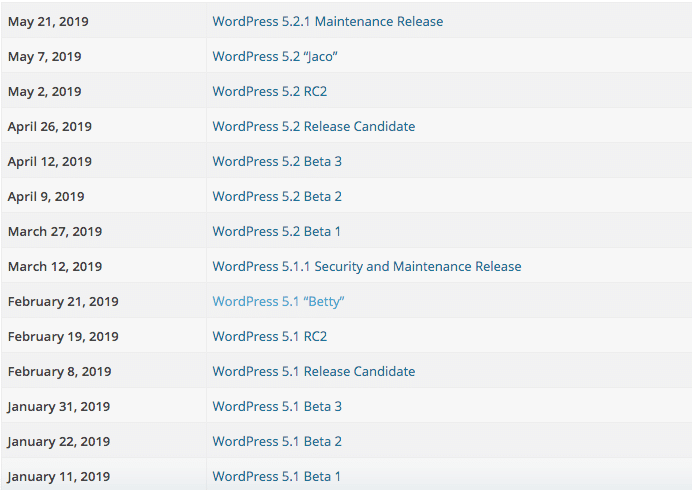Click the WordPress 5.2 Beta 2 link
This screenshot has width=692, height=490.
click(276, 196)
